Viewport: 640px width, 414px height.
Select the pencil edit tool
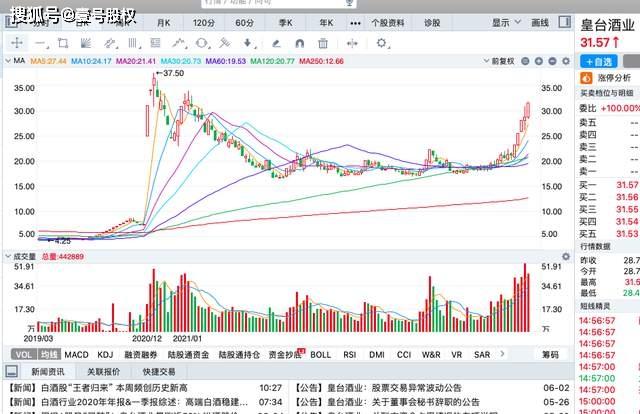click(276, 43)
